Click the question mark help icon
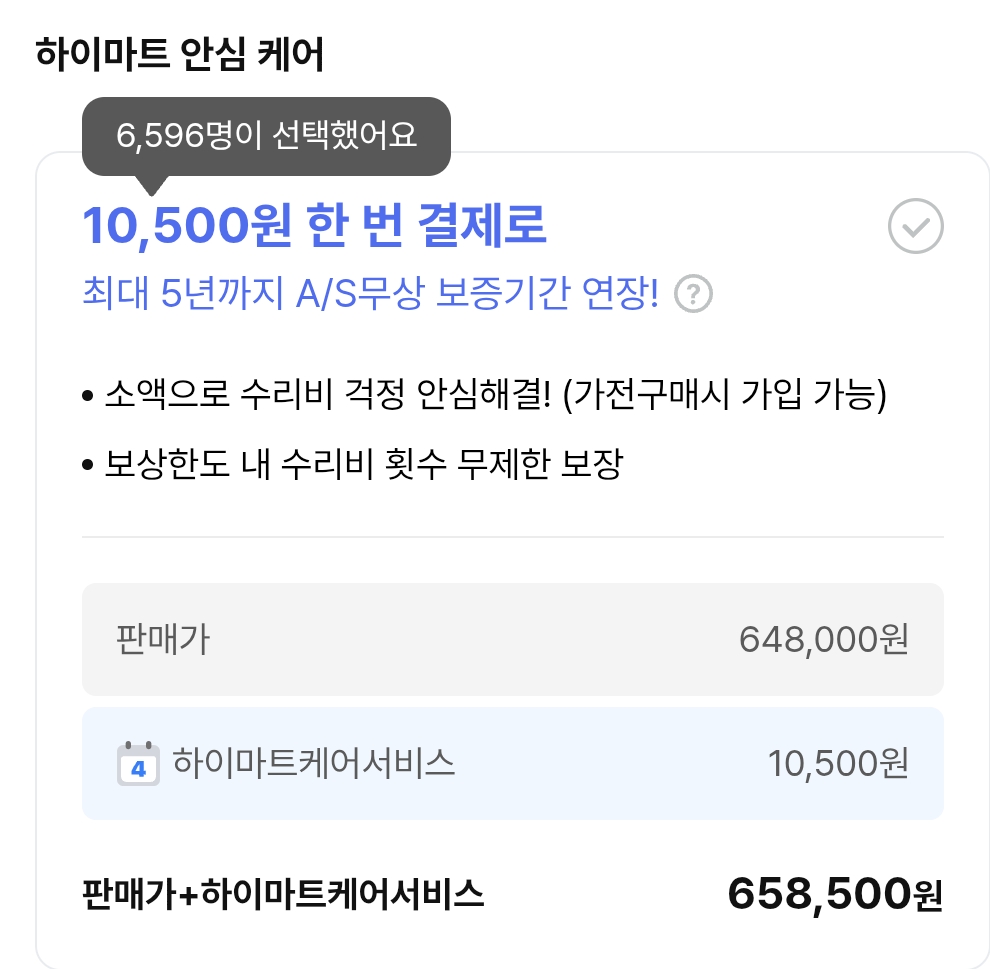The height and width of the screenshot is (969, 990). pyautogui.click(x=693, y=294)
